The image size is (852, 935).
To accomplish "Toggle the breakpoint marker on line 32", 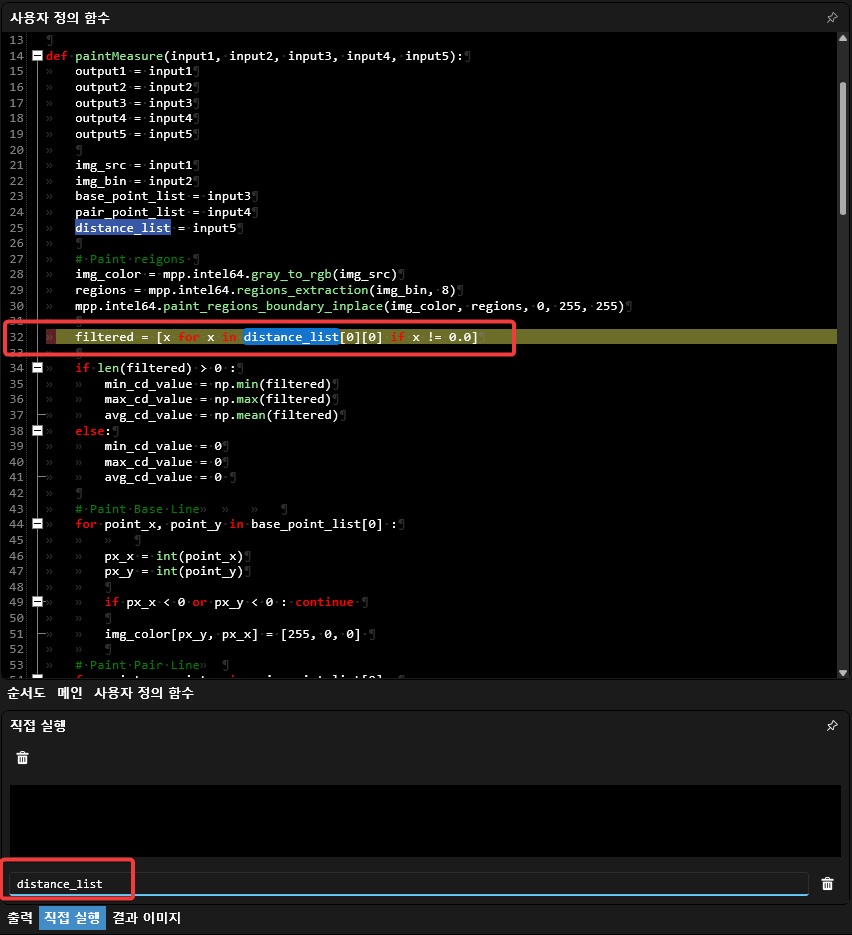I will click(x=48, y=337).
